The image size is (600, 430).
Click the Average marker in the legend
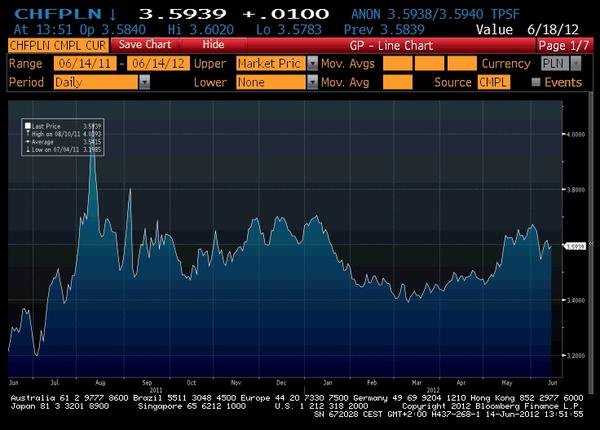tap(27, 141)
